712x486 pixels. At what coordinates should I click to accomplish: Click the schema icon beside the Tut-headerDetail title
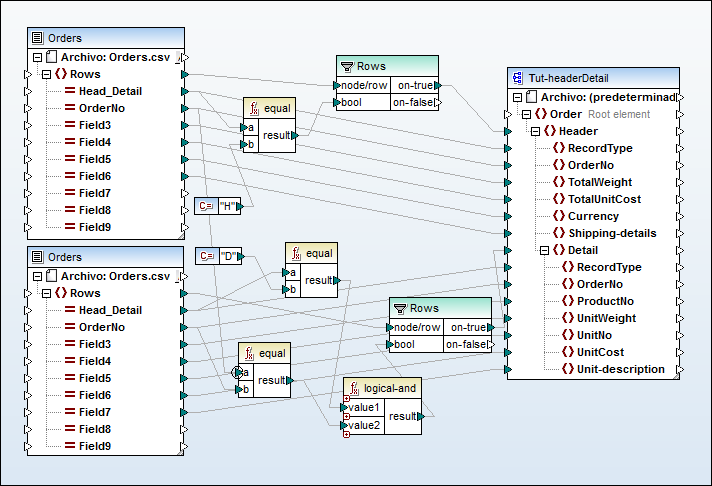[x=518, y=78]
